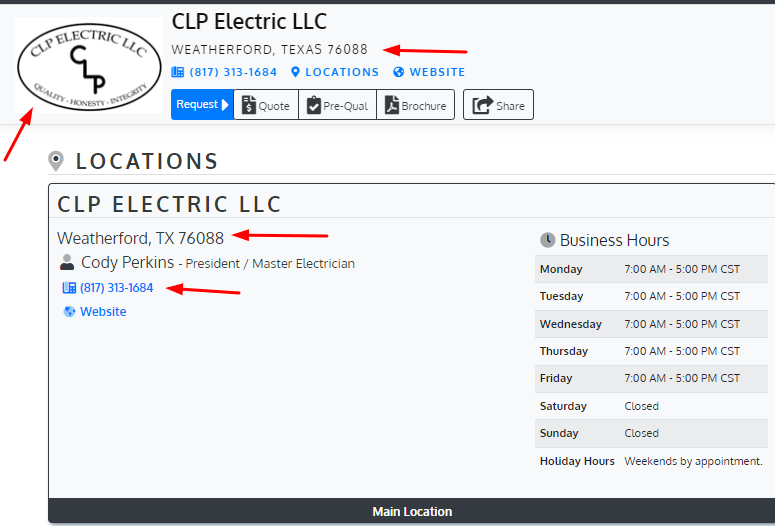
Task: Click the Quote button
Action: (266, 104)
